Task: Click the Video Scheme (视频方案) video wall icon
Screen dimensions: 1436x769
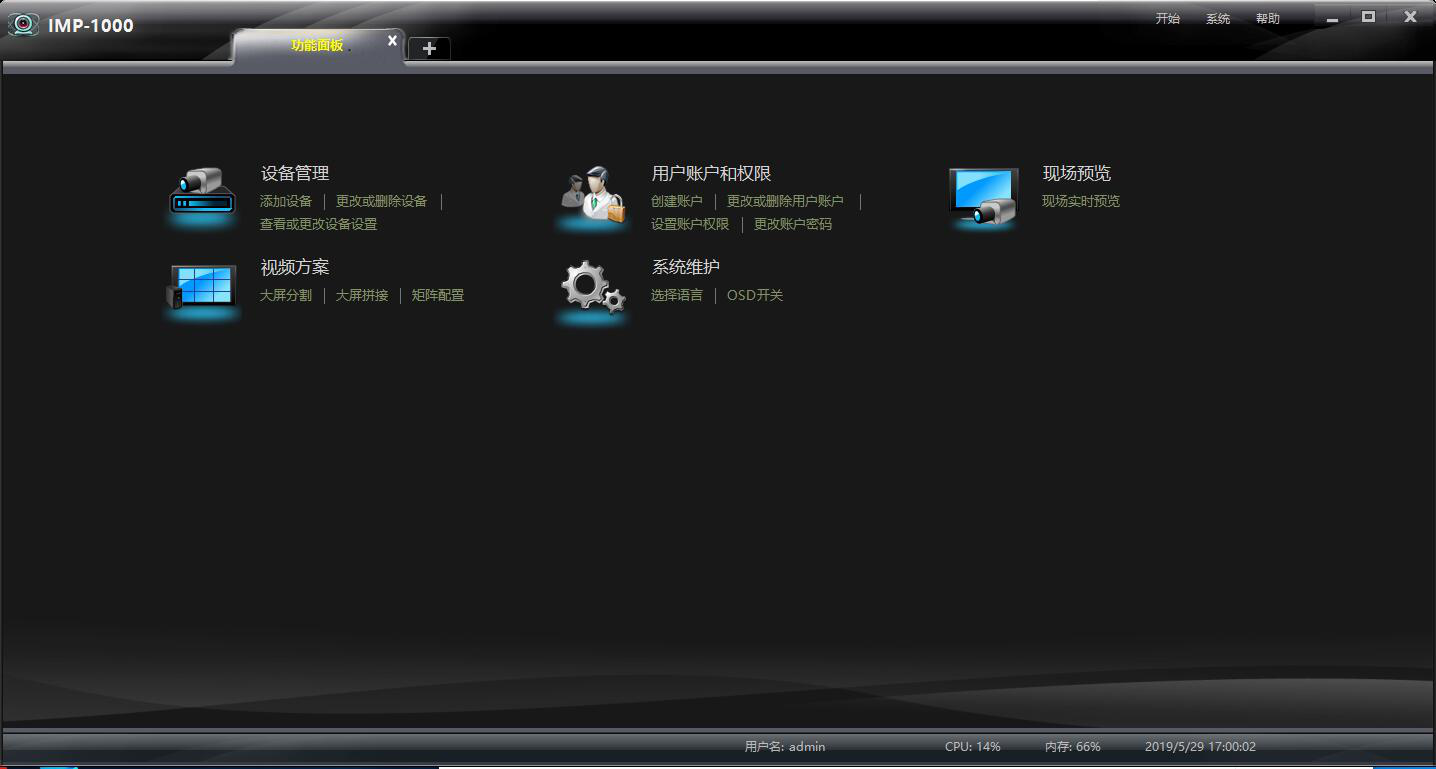Action: tap(202, 286)
